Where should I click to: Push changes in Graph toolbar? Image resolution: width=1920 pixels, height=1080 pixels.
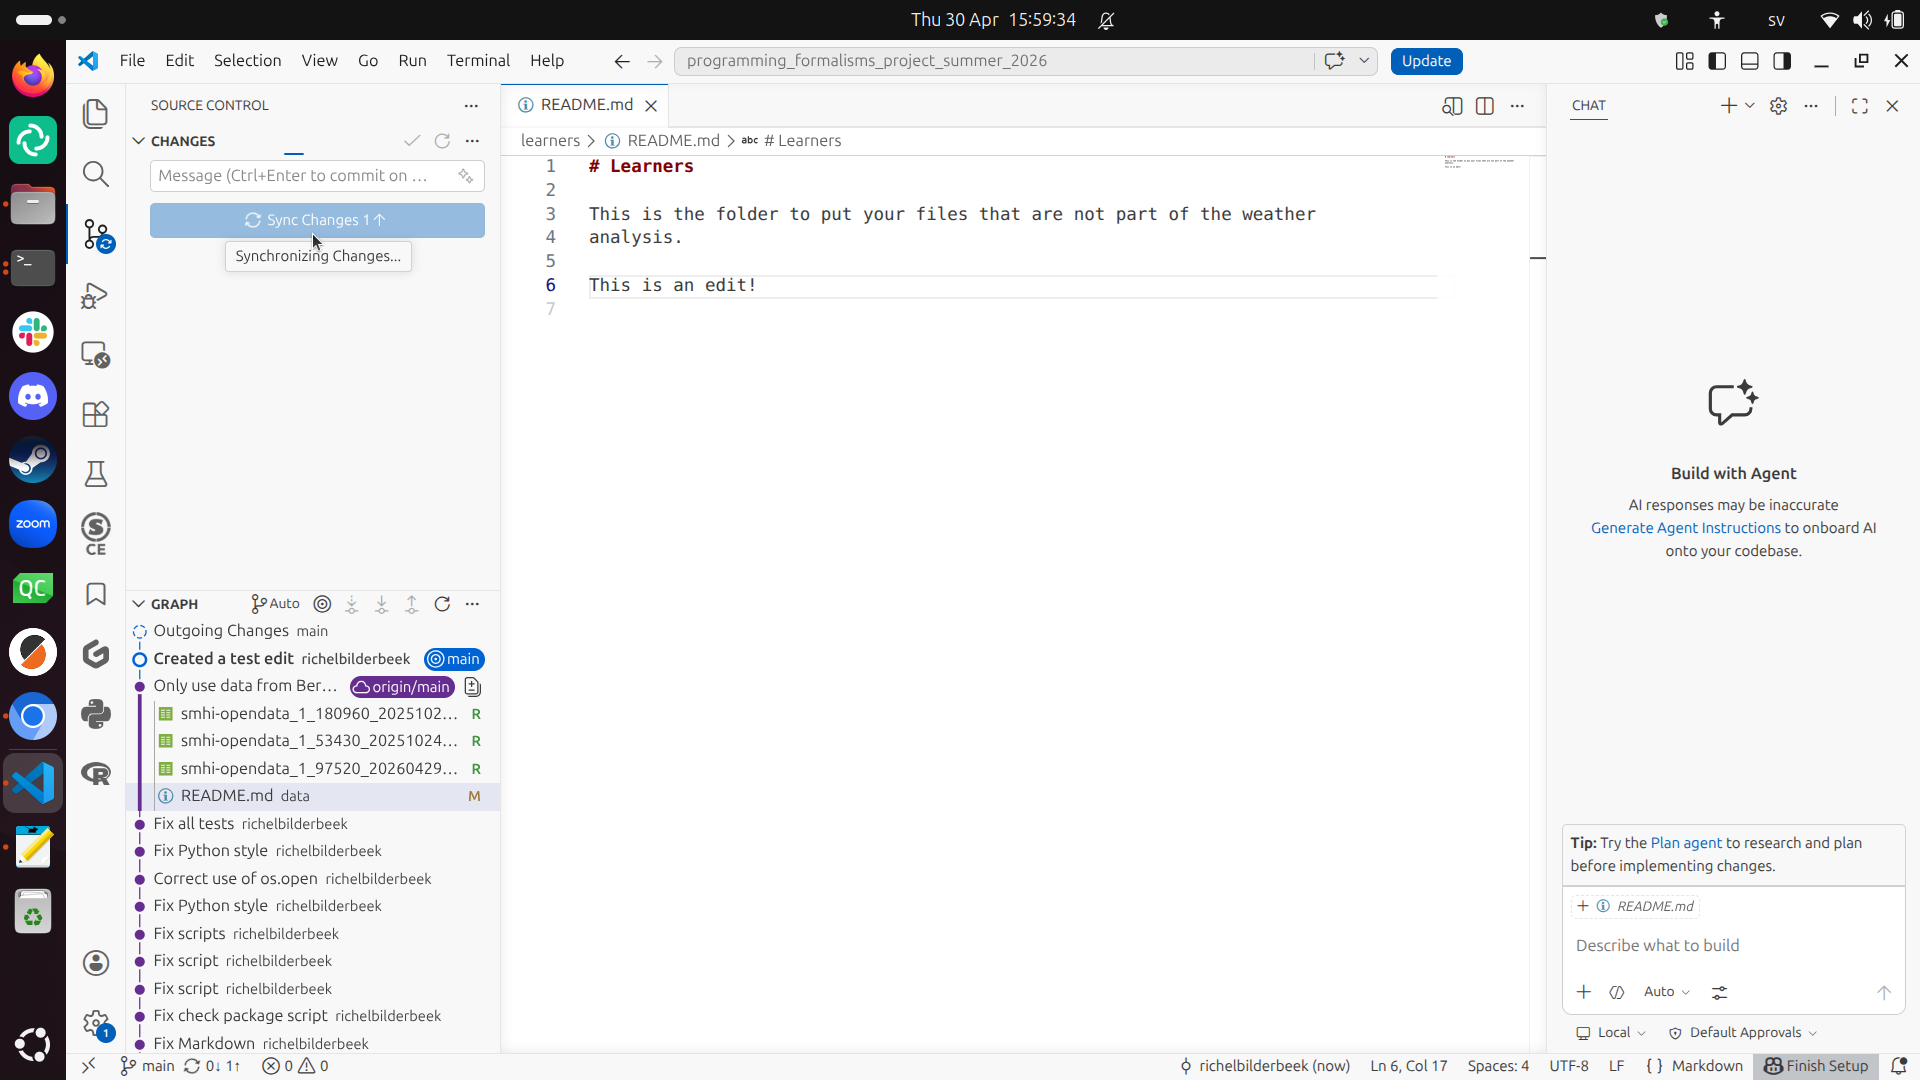412,604
